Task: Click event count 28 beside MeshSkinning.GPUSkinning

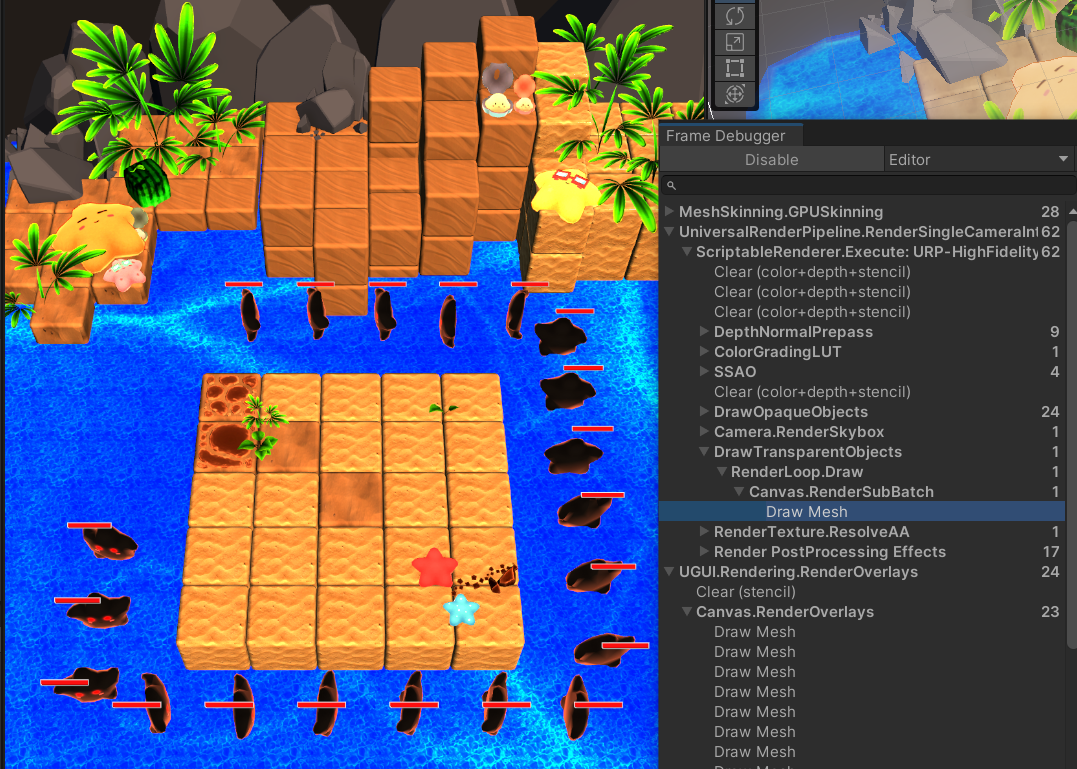Action: coord(1050,211)
